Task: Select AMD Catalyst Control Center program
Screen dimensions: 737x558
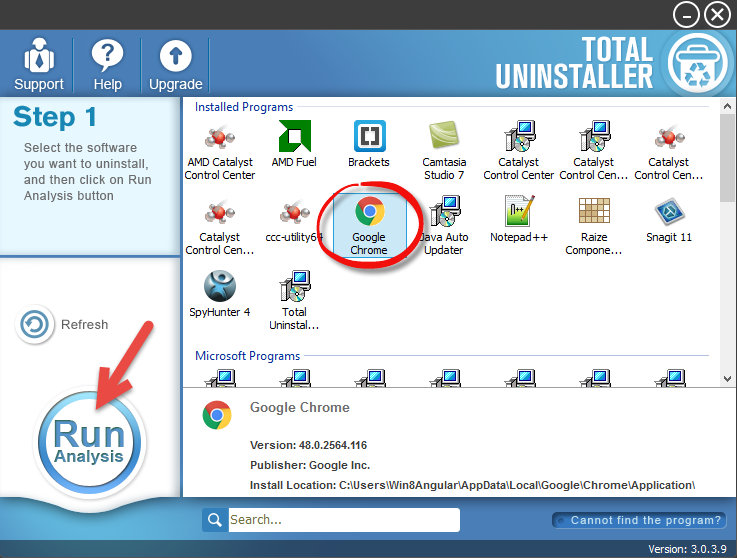Action: pyautogui.click(x=220, y=151)
